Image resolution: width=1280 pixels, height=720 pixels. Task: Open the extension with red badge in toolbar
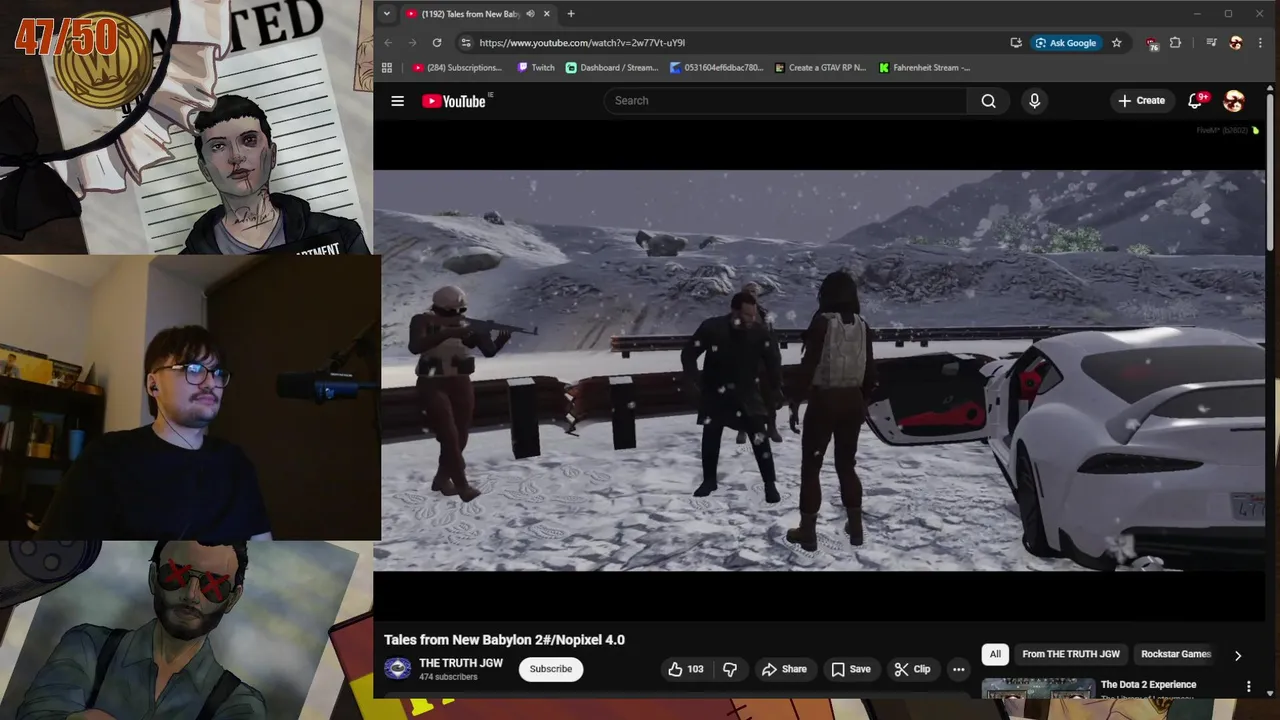(1152, 43)
